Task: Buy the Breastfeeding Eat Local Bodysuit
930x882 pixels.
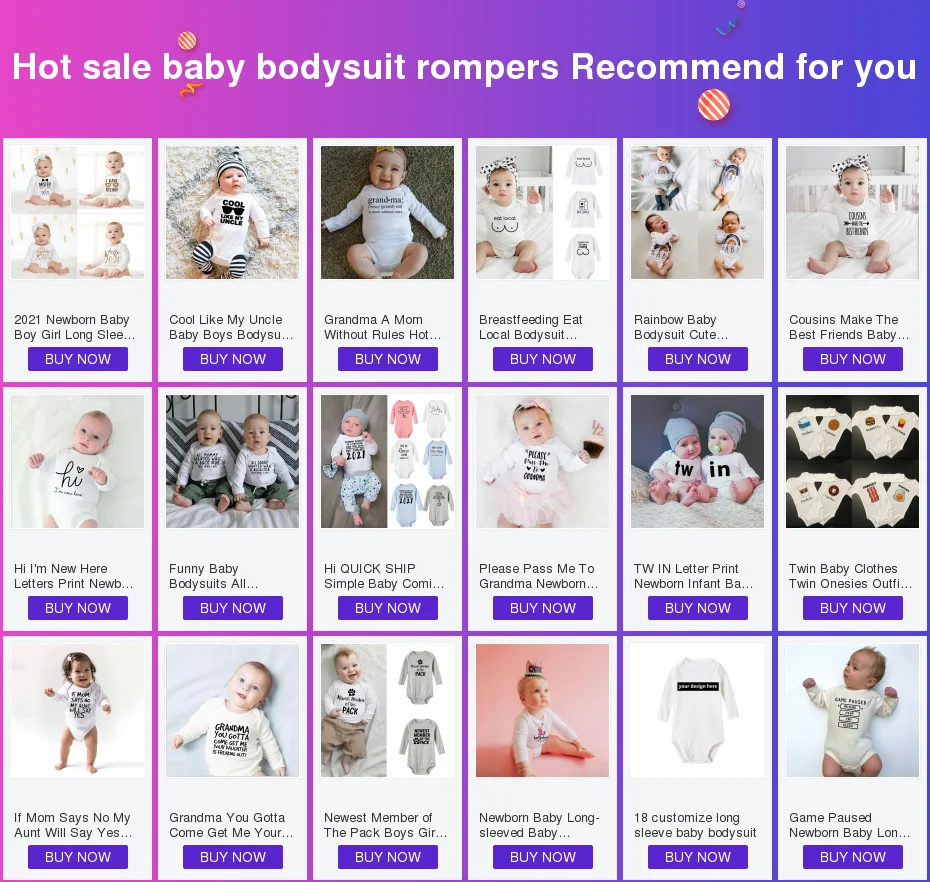Action: [543, 359]
